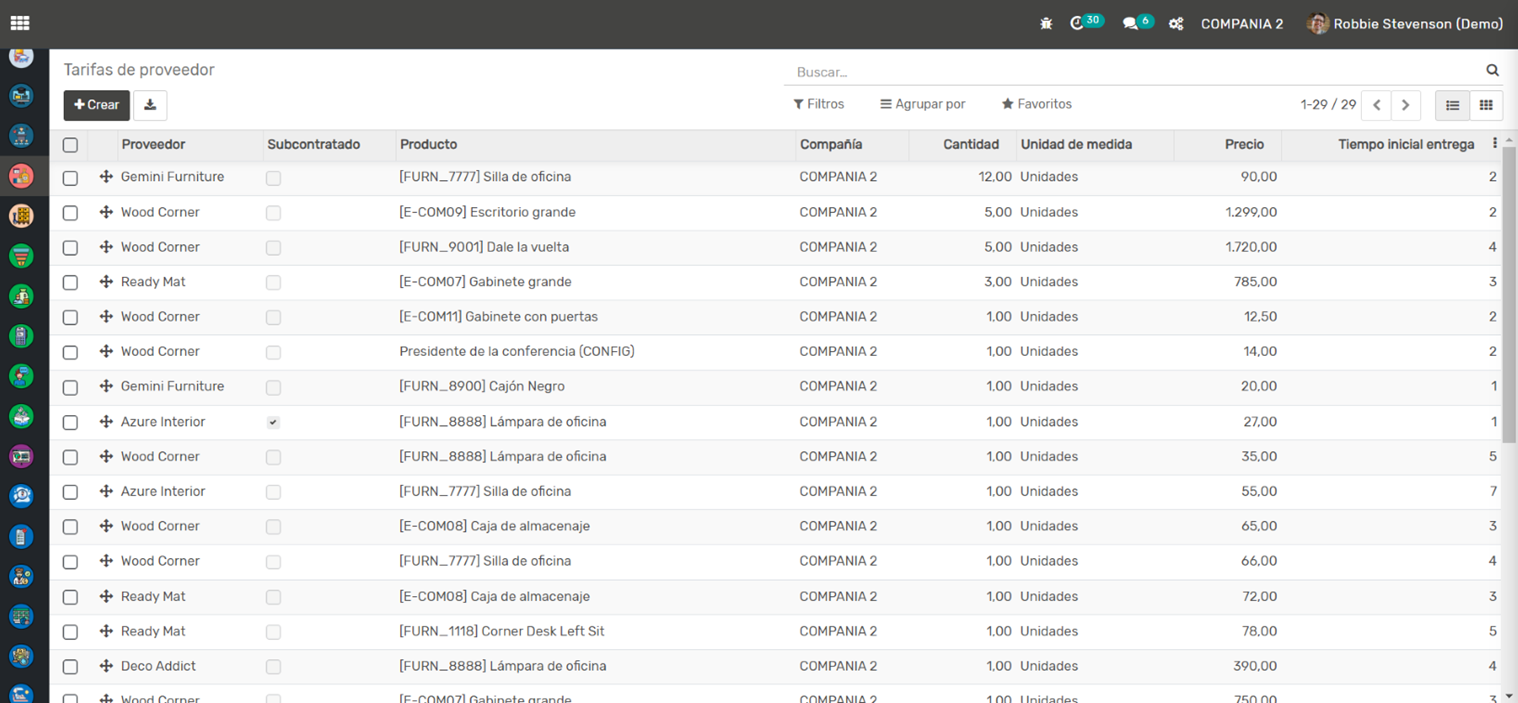
Task: Open the apps grid menu icon
Action: (20, 23)
